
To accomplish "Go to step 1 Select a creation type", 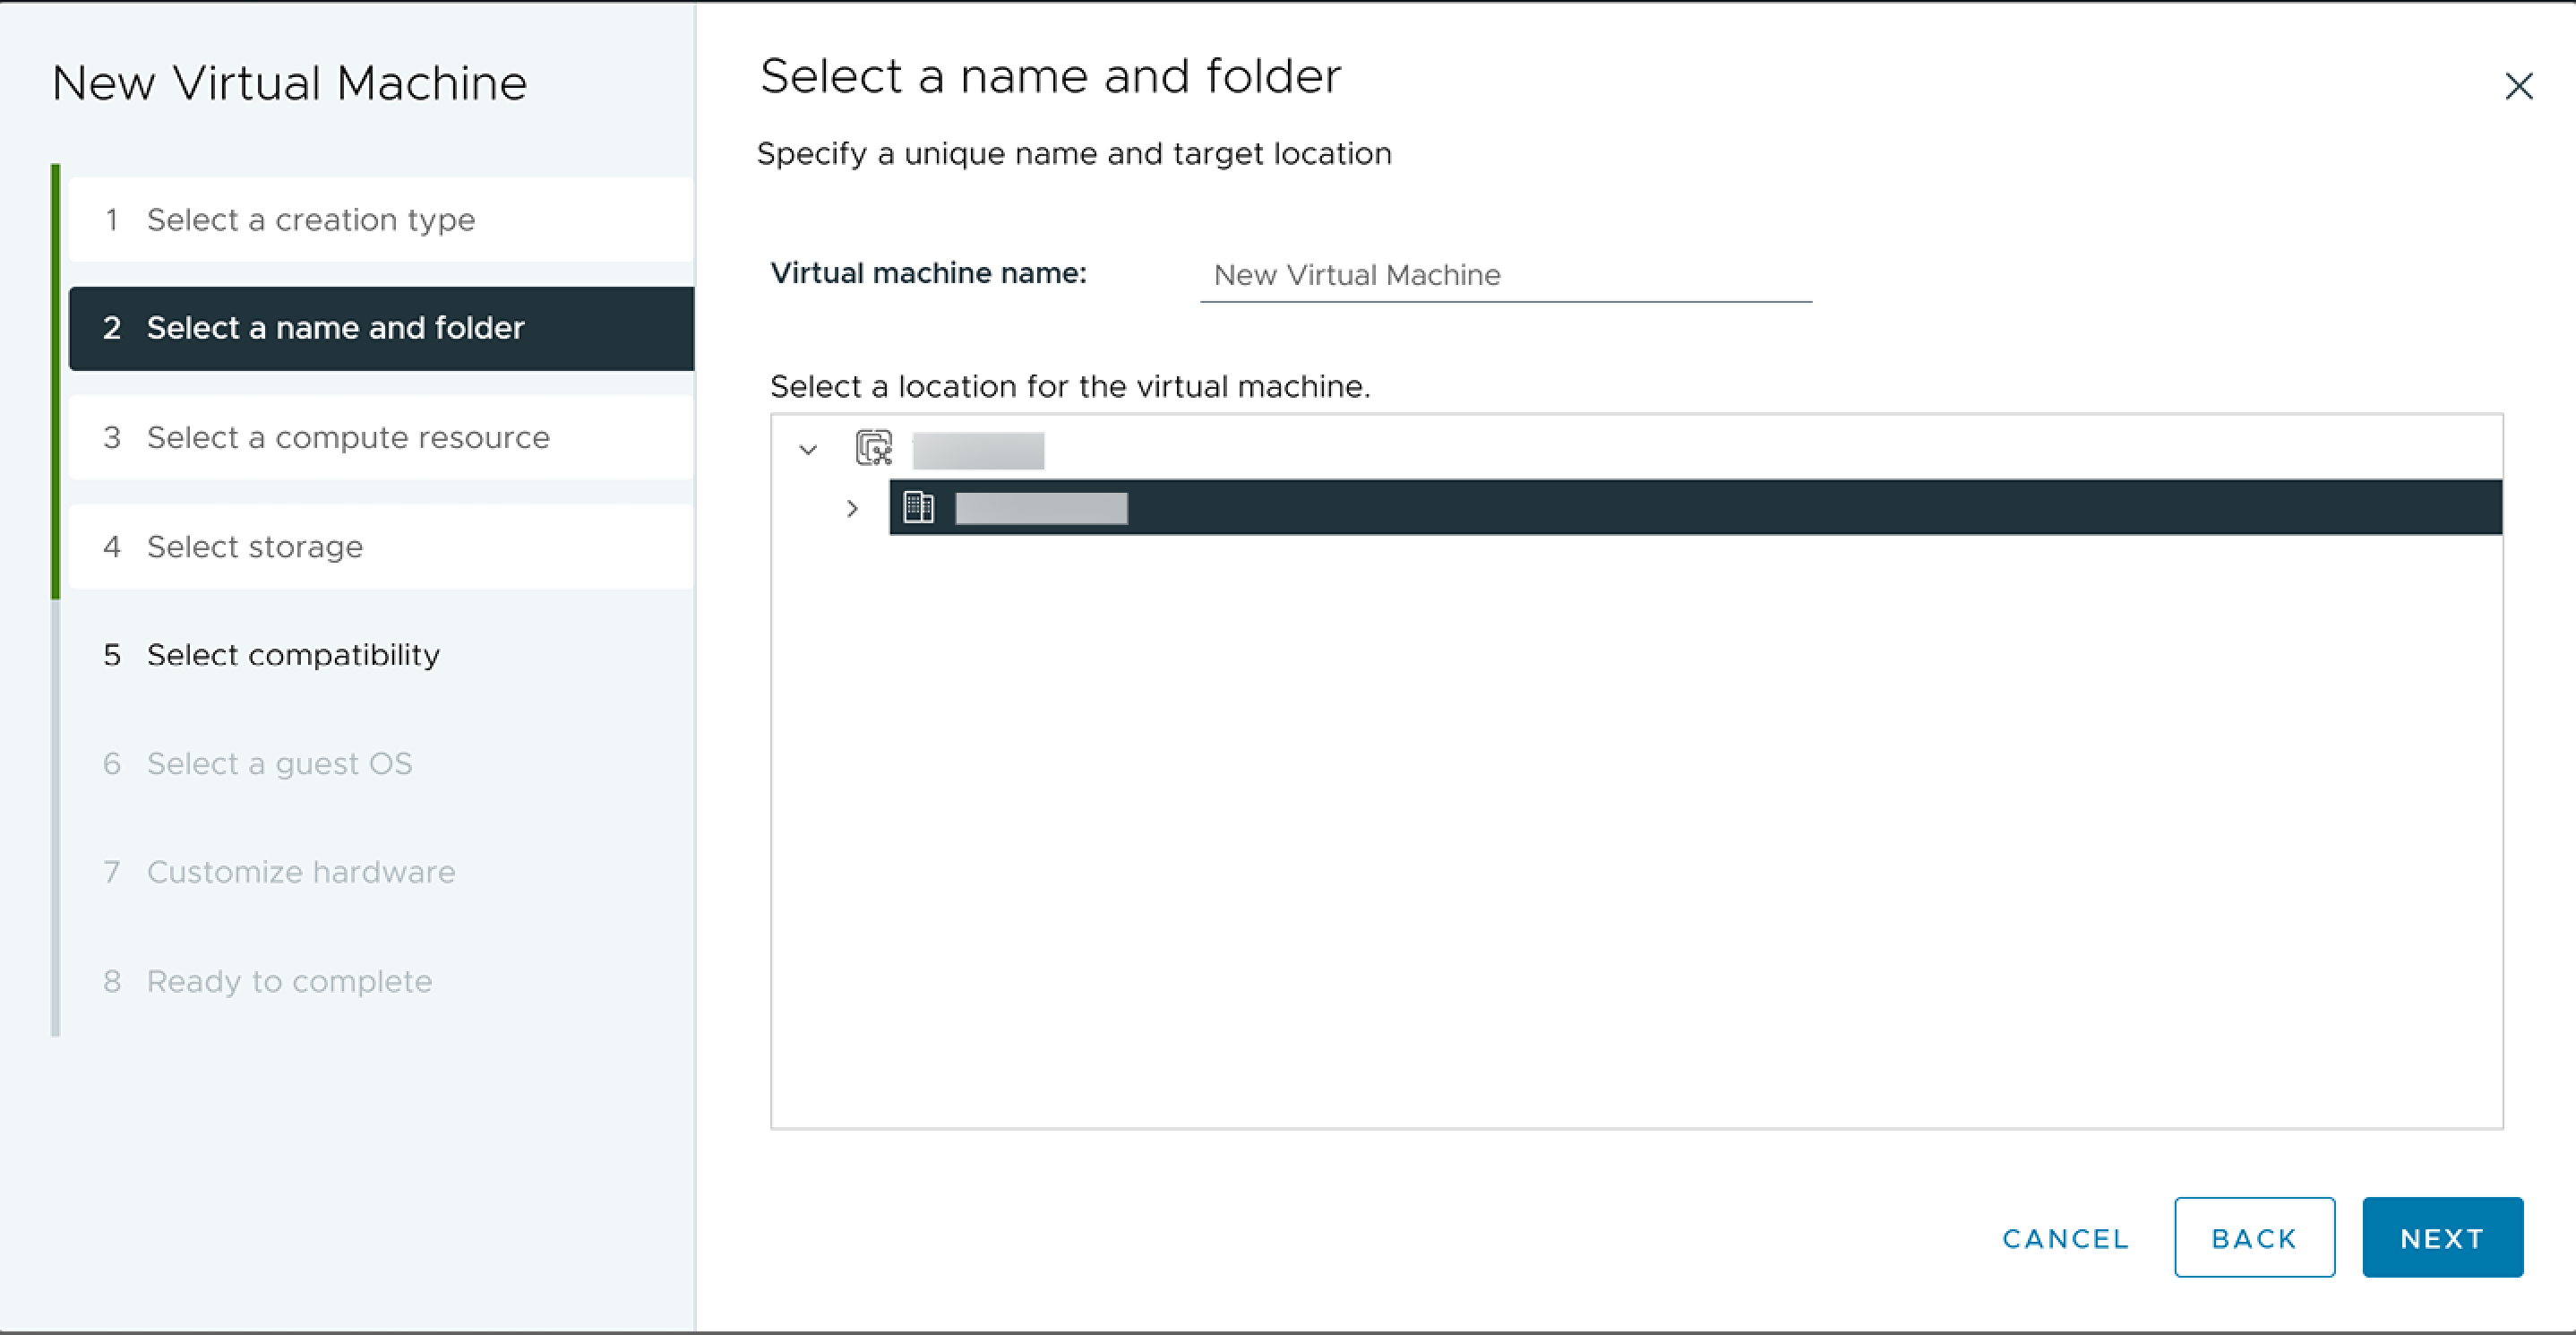I will pyautogui.click(x=312, y=219).
